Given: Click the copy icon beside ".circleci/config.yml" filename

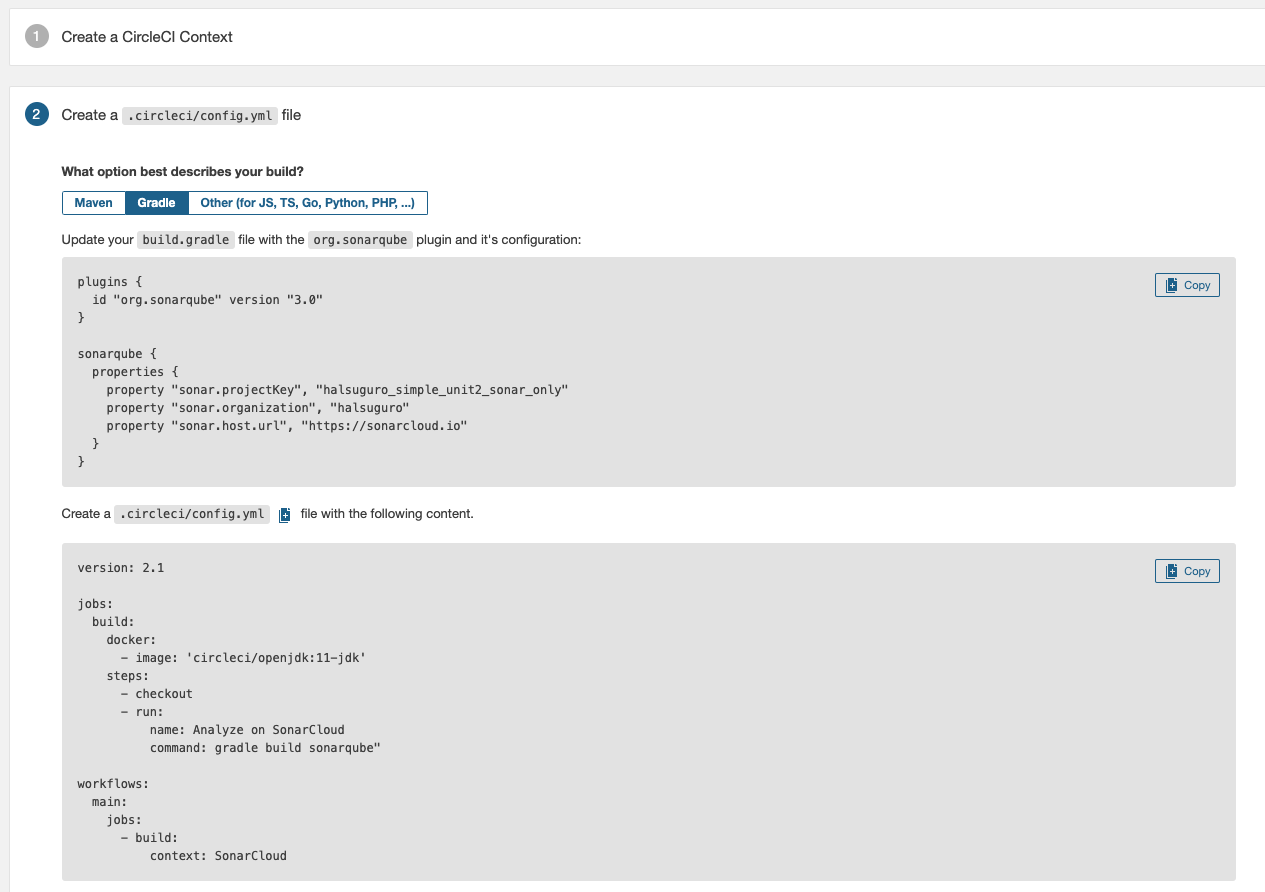Looking at the screenshot, I should (285, 513).
